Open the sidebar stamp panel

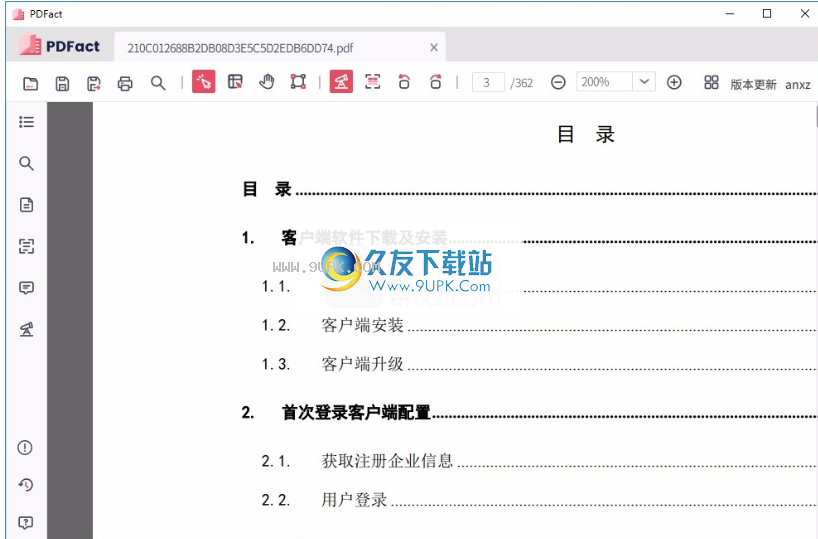(27, 329)
